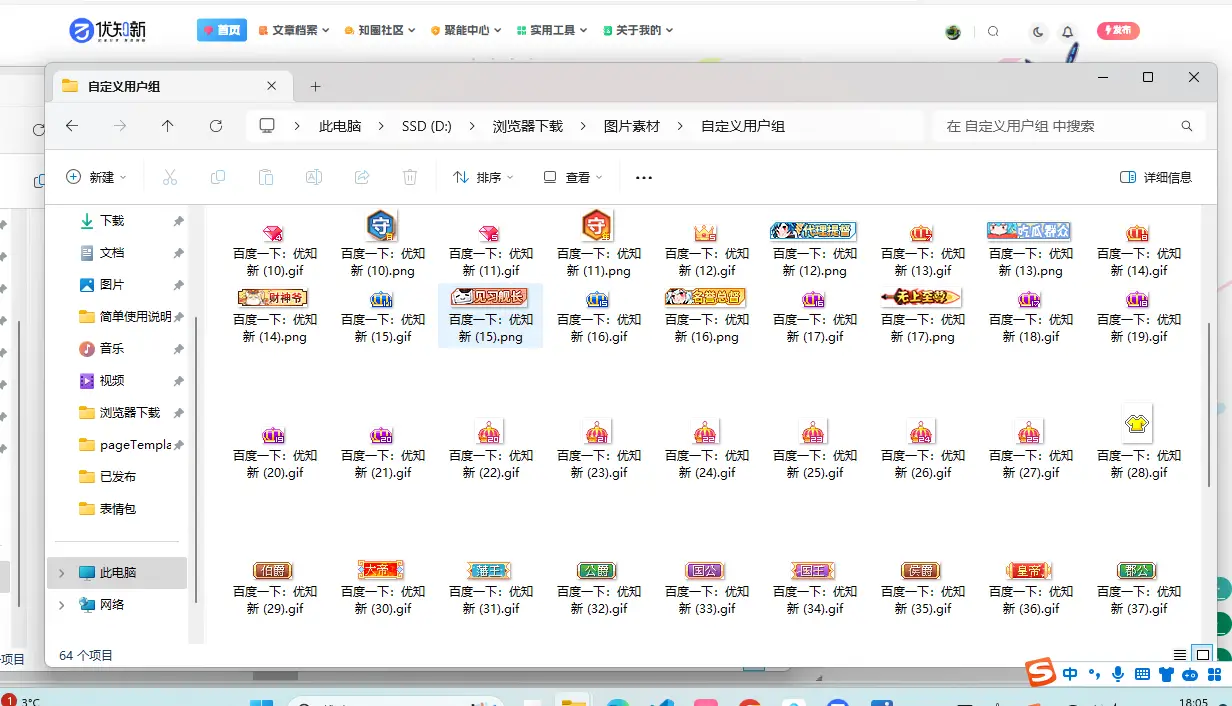Viewport: 1232px width, 706px height.
Task: Expand the 此电脑 tree node
Action: [61, 573]
